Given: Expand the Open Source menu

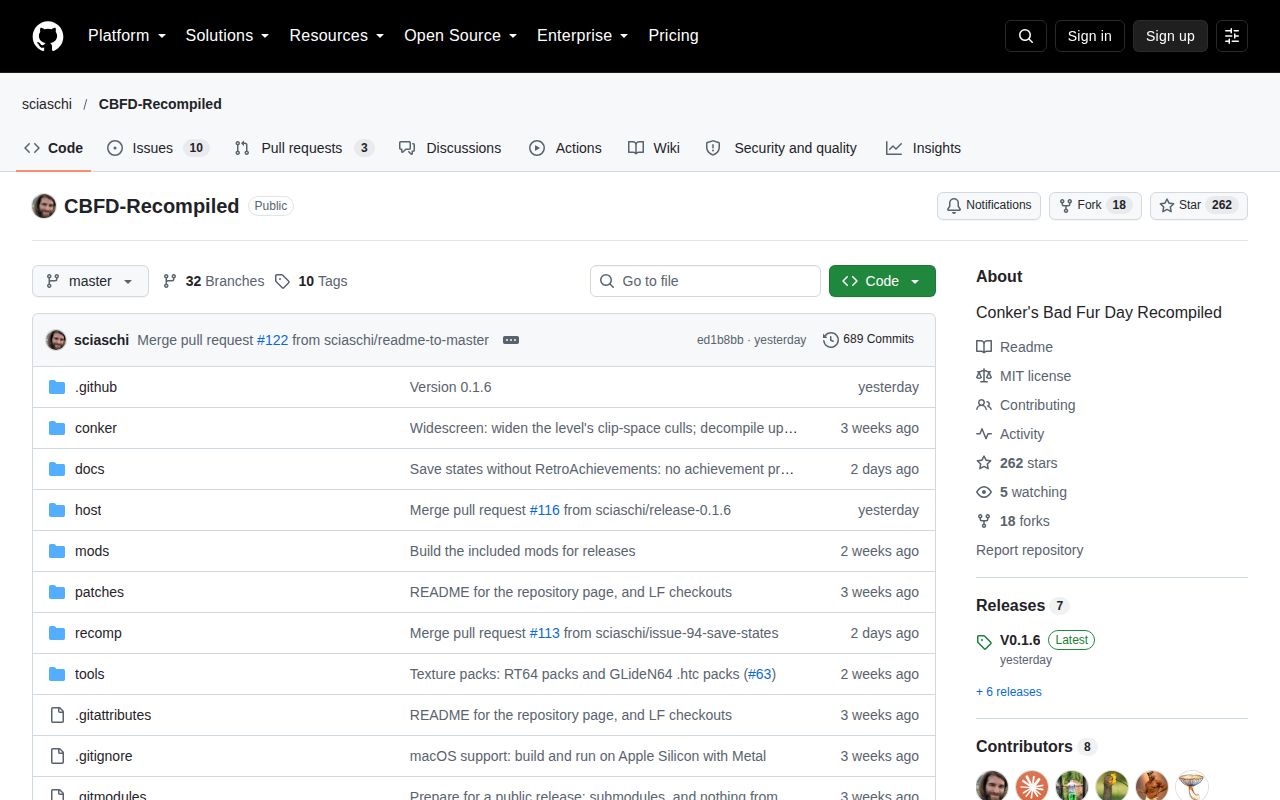Looking at the screenshot, I should coord(460,36).
